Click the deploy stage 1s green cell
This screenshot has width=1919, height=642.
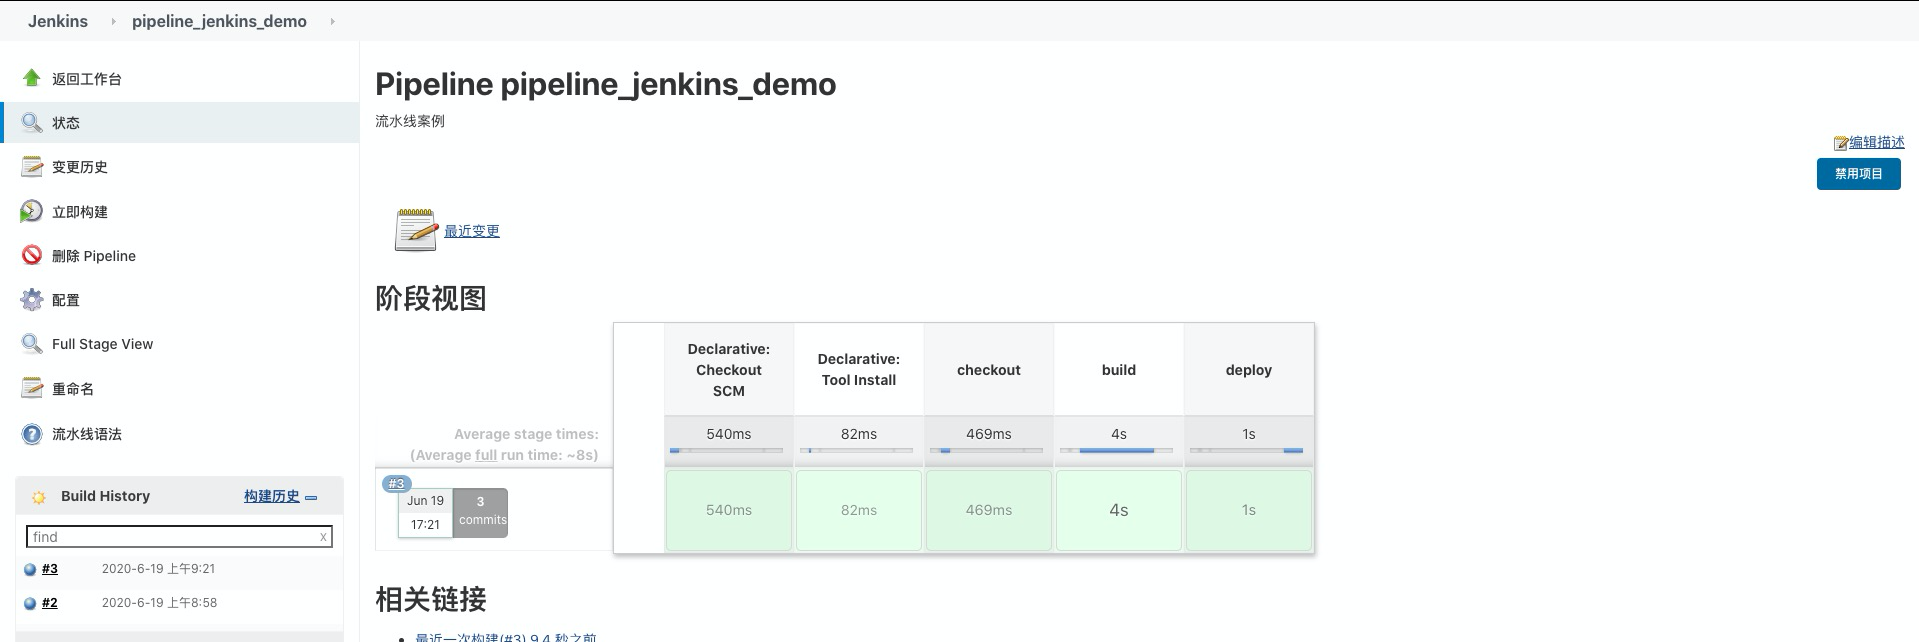tap(1249, 510)
